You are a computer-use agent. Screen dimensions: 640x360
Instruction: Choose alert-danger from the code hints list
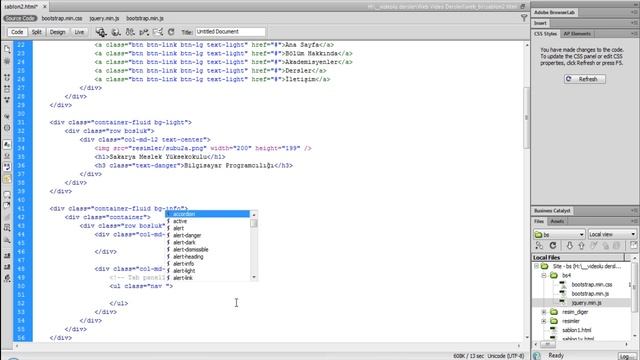coord(187,236)
